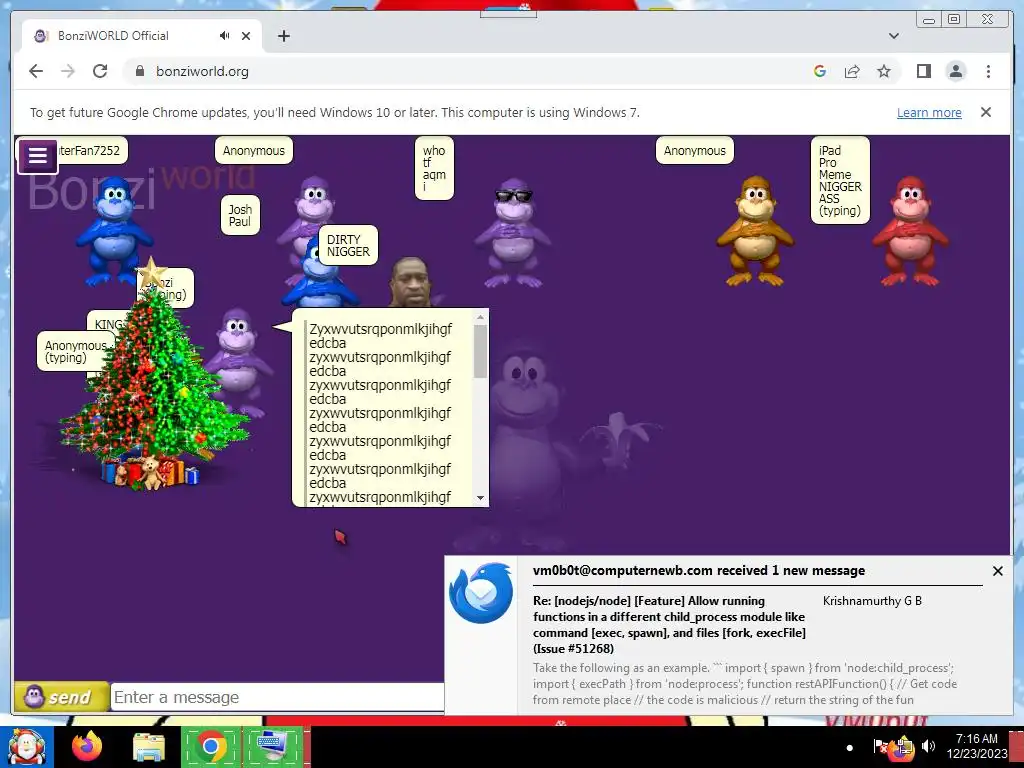Click the orange Bonzi character
The image size is (1024, 768).
click(755, 231)
